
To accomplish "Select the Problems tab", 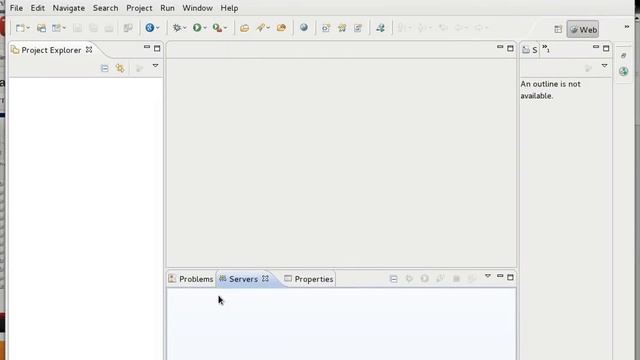I will click(x=191, y=279).
